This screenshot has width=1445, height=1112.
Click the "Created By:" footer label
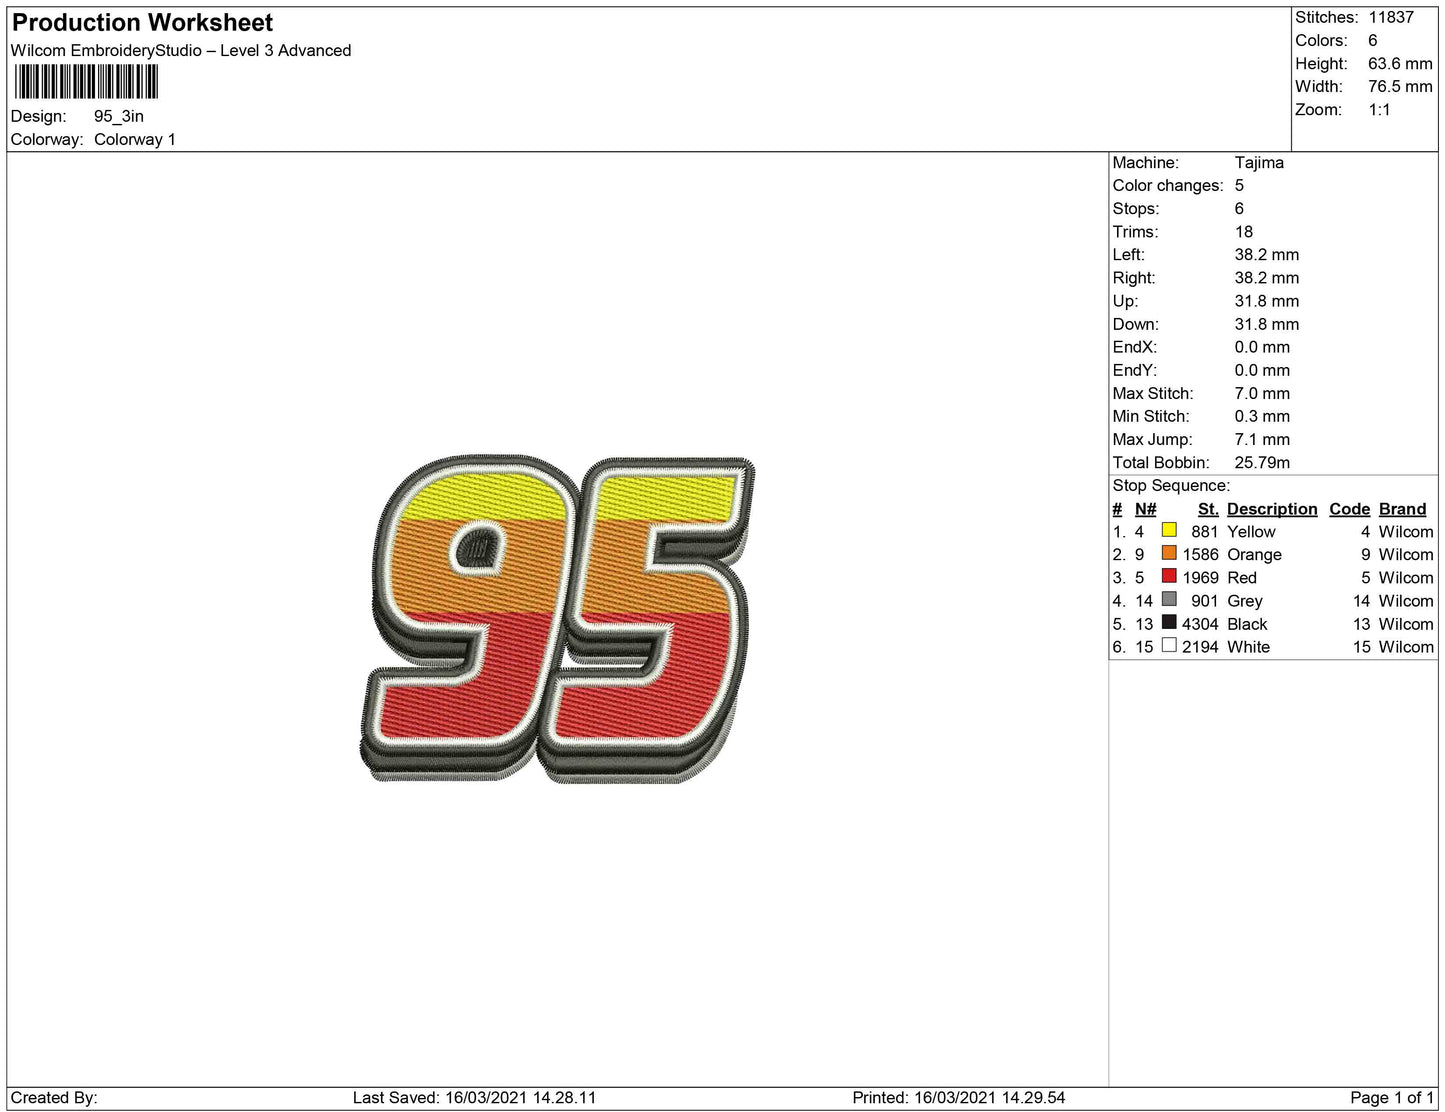pos(54,1098)
